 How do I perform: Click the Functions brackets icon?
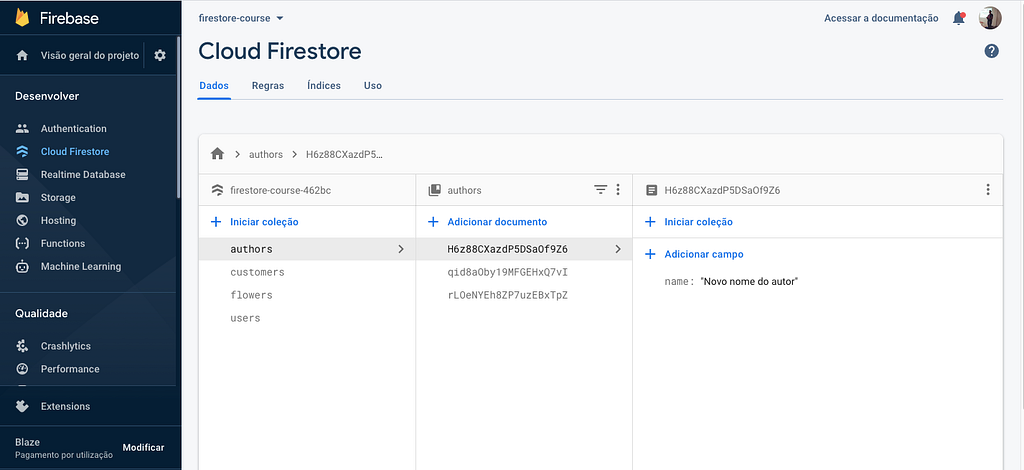point(22,243)
